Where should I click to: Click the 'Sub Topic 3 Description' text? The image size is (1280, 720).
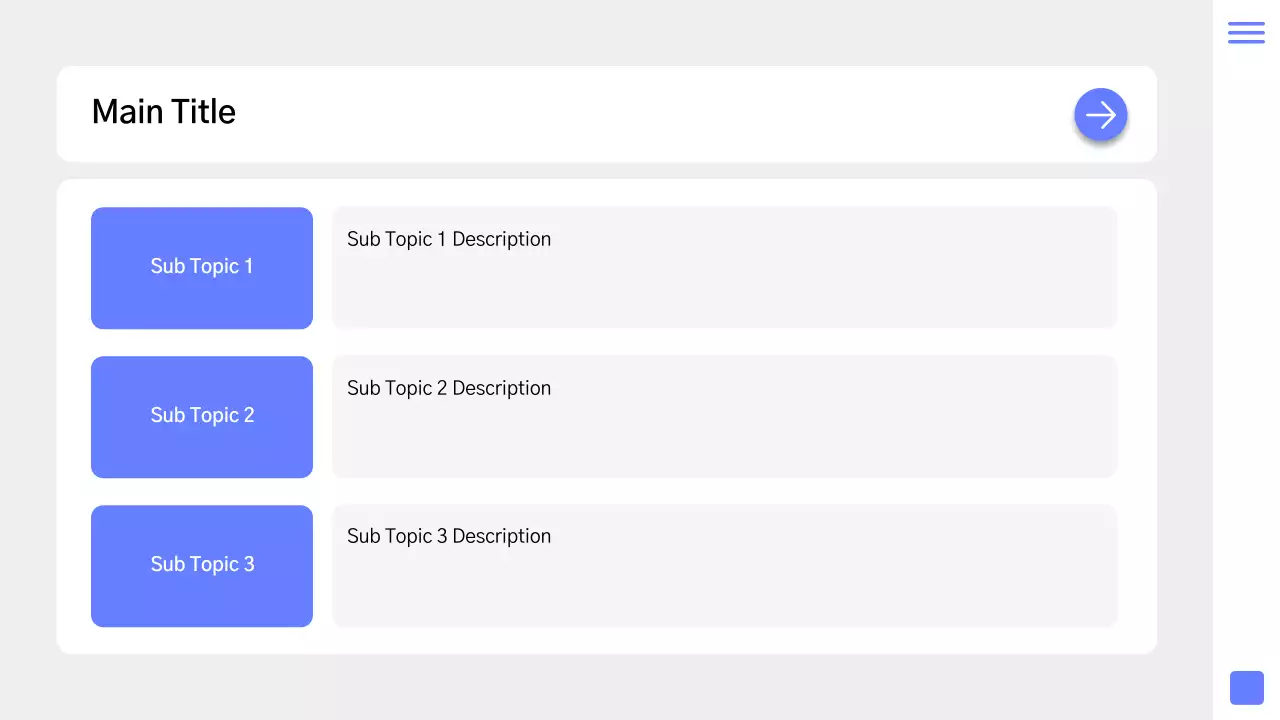(449, 536)
